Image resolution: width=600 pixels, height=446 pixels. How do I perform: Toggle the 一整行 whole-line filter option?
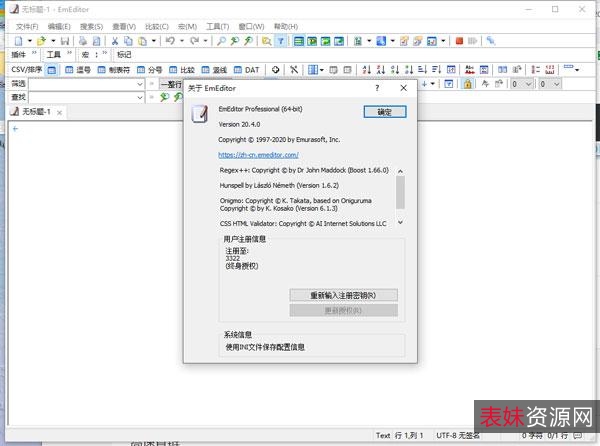click(171, 84)
